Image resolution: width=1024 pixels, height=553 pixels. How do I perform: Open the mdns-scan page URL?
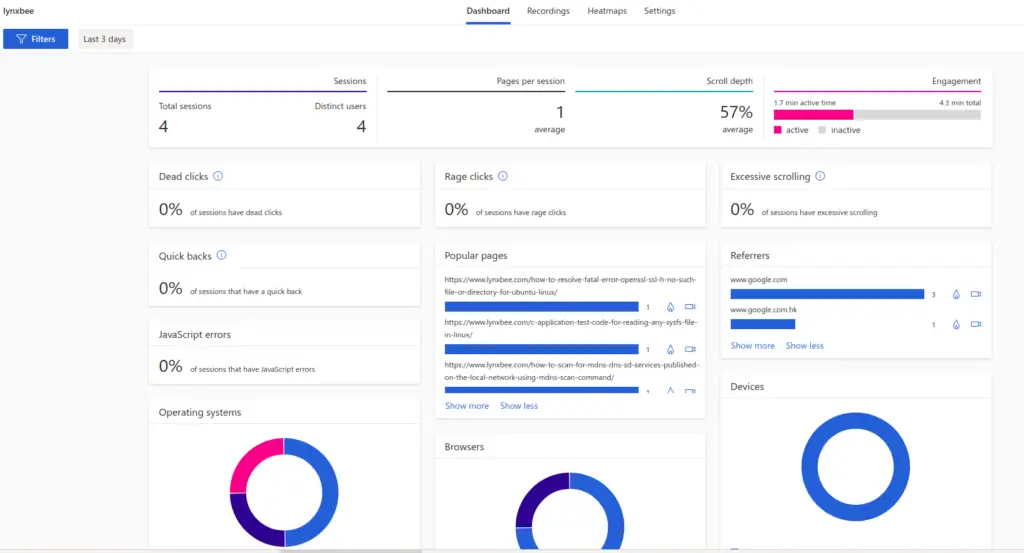[x=571, y=371]
